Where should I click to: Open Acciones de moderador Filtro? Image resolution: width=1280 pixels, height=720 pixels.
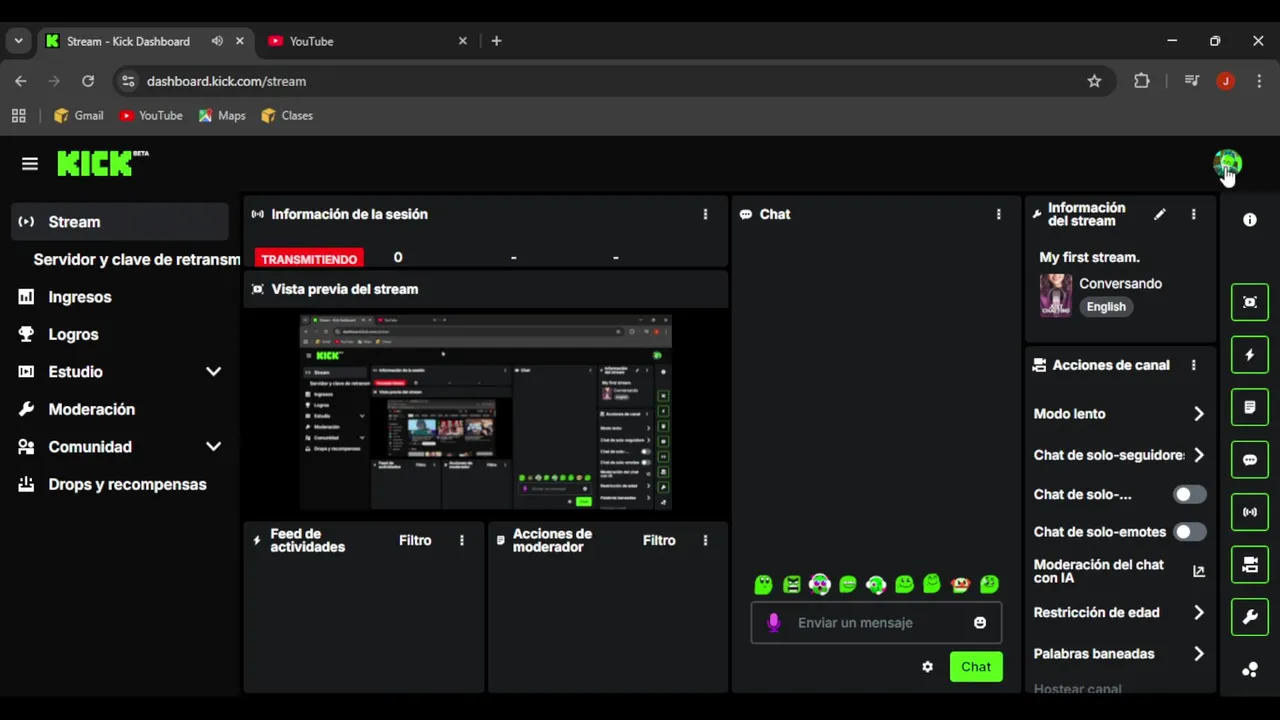coord(659,540)
